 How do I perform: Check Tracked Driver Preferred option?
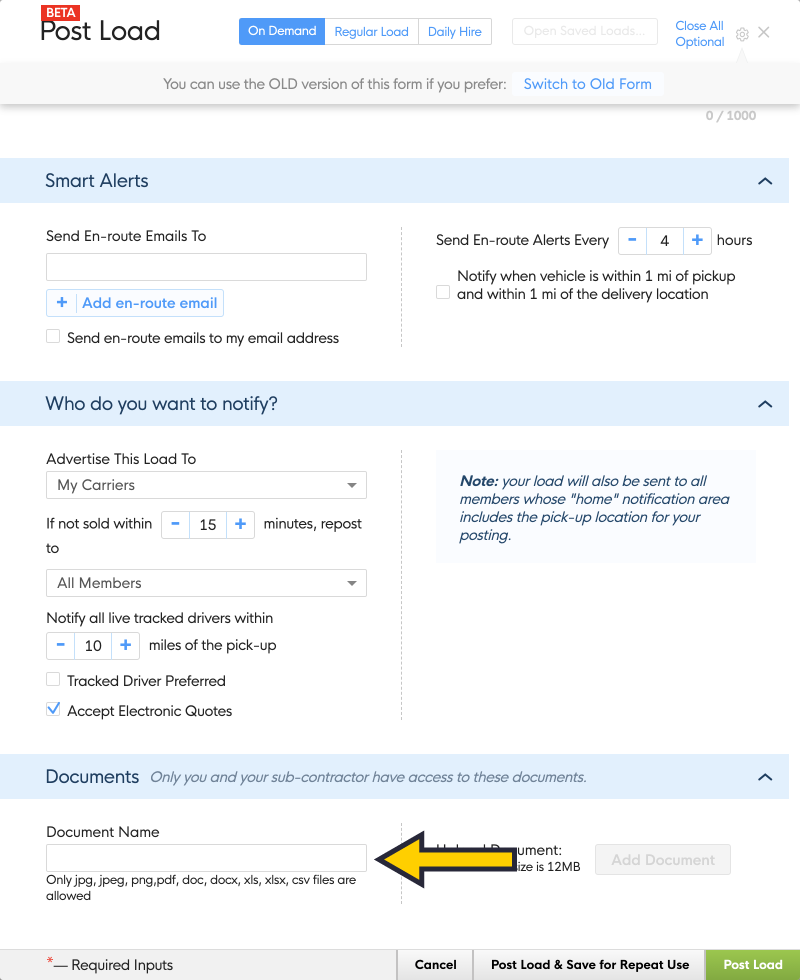(53, 680)
